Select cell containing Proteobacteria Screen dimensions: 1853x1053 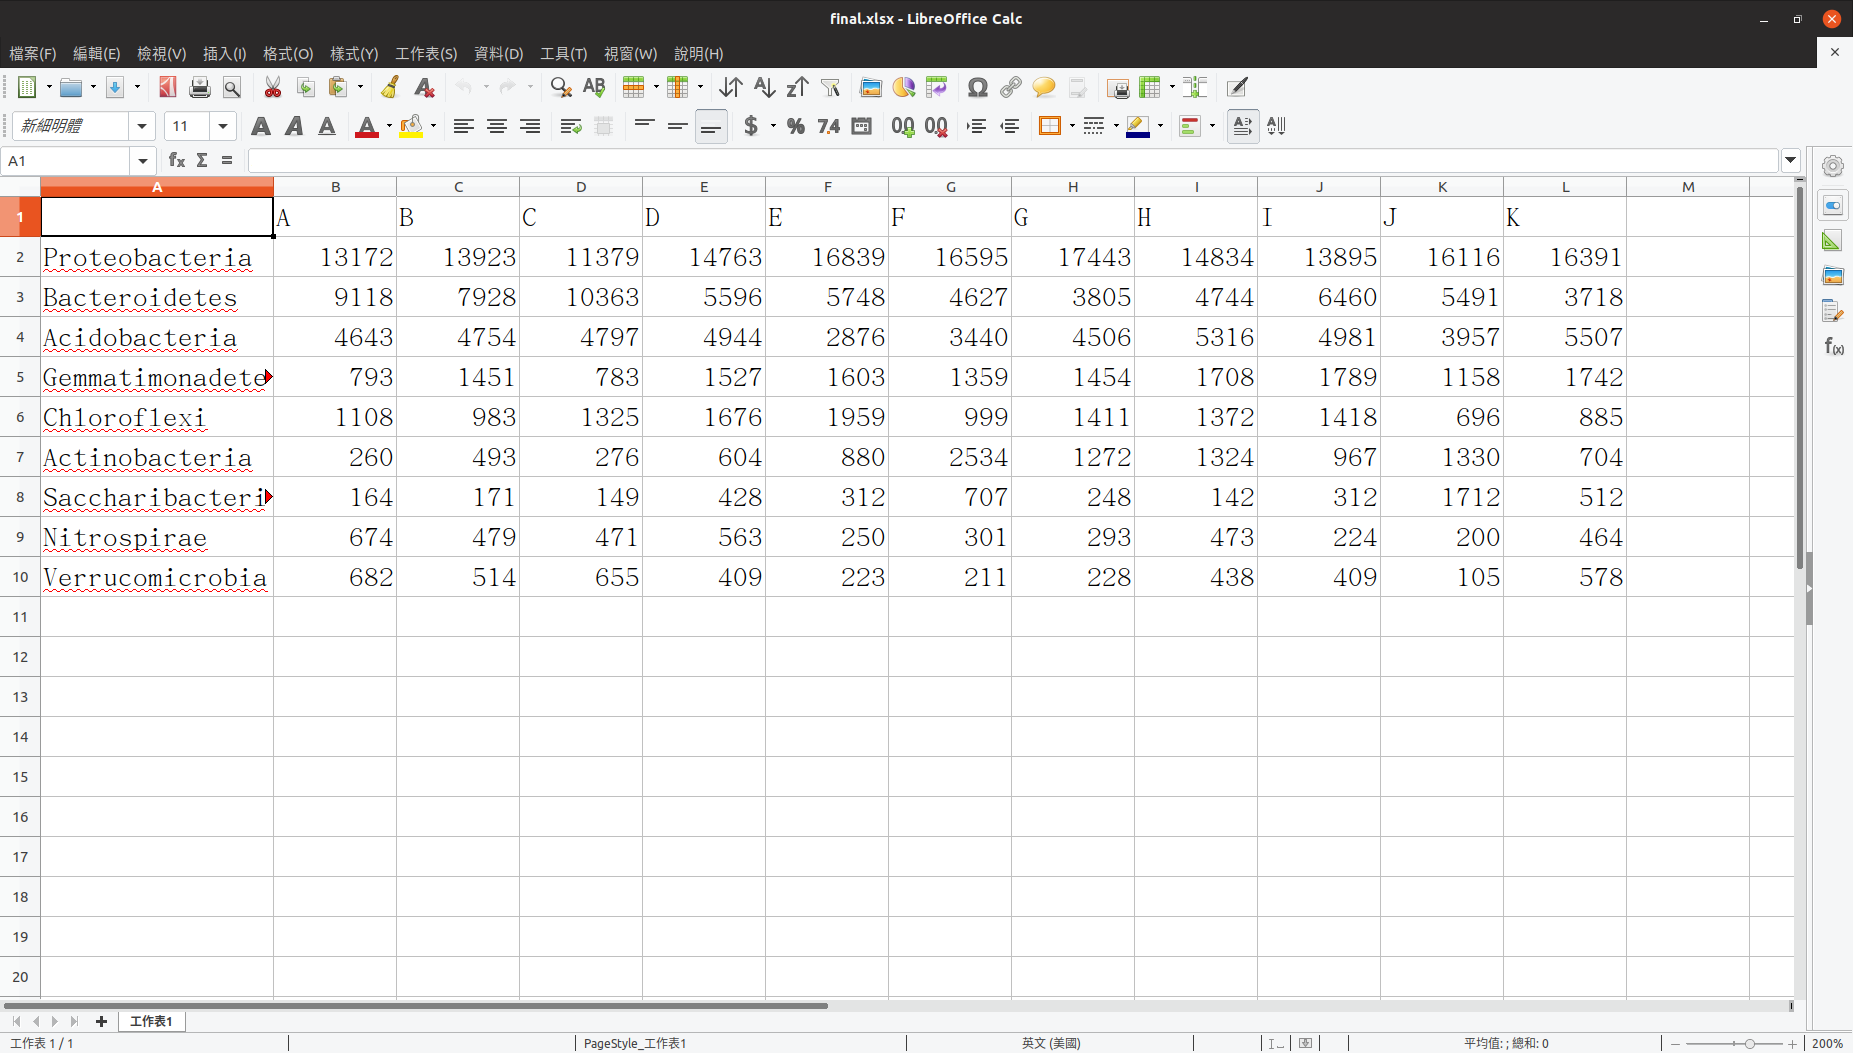[156, 257]
